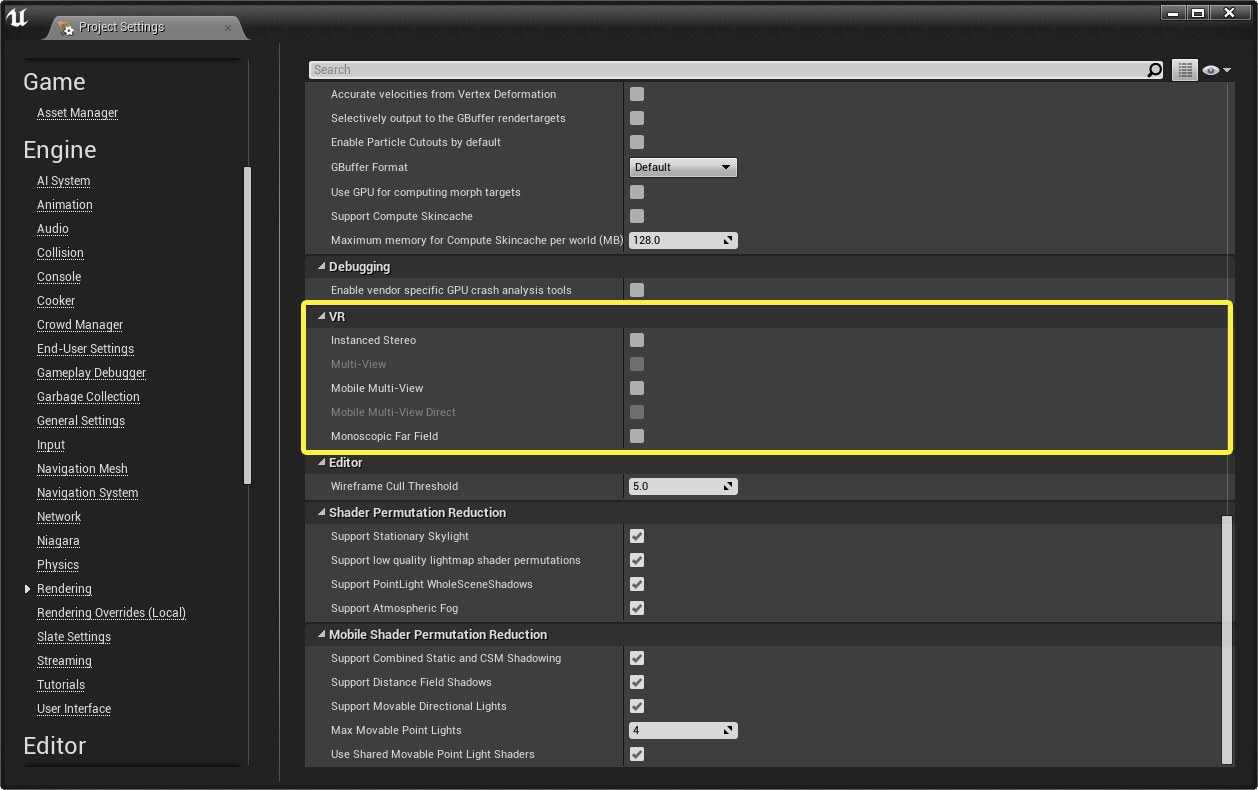Click the spinner arrow on Wireframe Cull Threshold
The image size is (1258, 790).
tap(729, 486)
